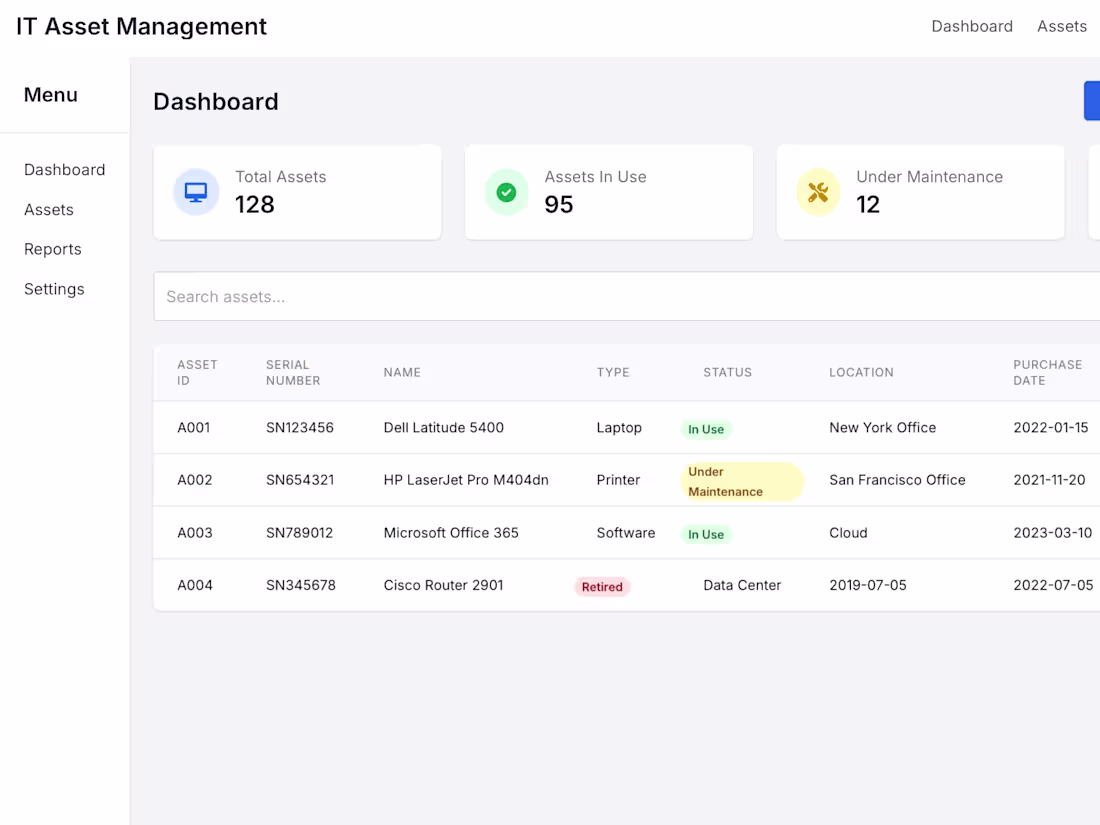Open Assets in the top navigation
The height and width of the screenshot is (825, 1100).
pyautogui.click(x=1061, y=27)
